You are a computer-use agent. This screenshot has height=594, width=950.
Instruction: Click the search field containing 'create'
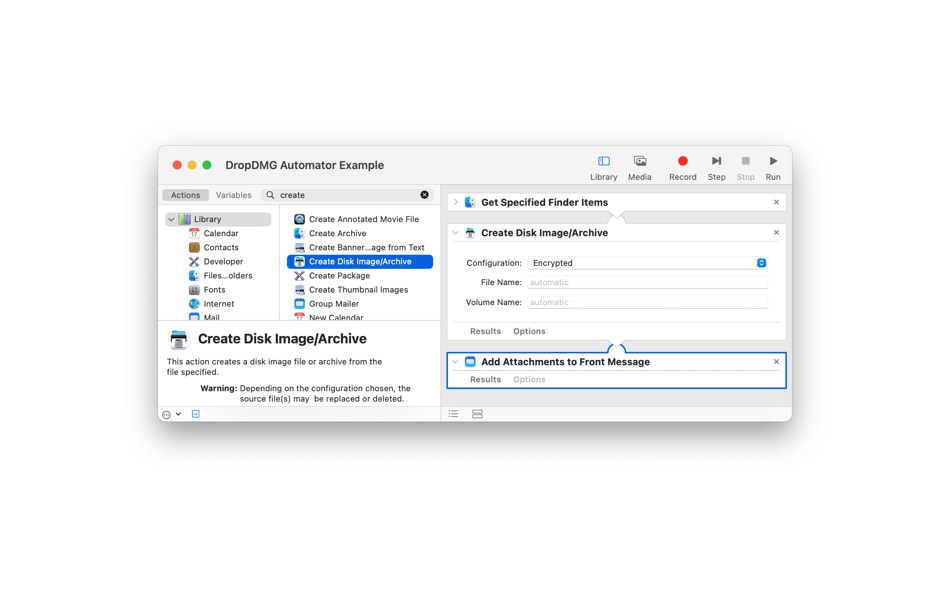coord(348,195)
